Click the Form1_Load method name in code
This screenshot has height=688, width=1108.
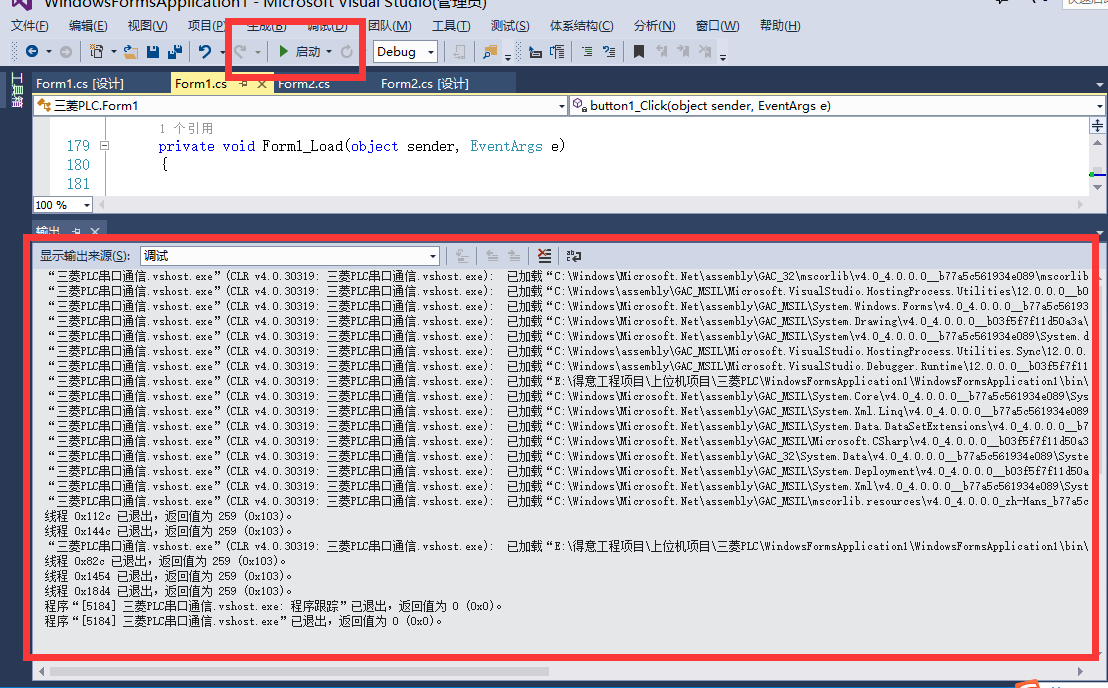(x=302, y=146)
